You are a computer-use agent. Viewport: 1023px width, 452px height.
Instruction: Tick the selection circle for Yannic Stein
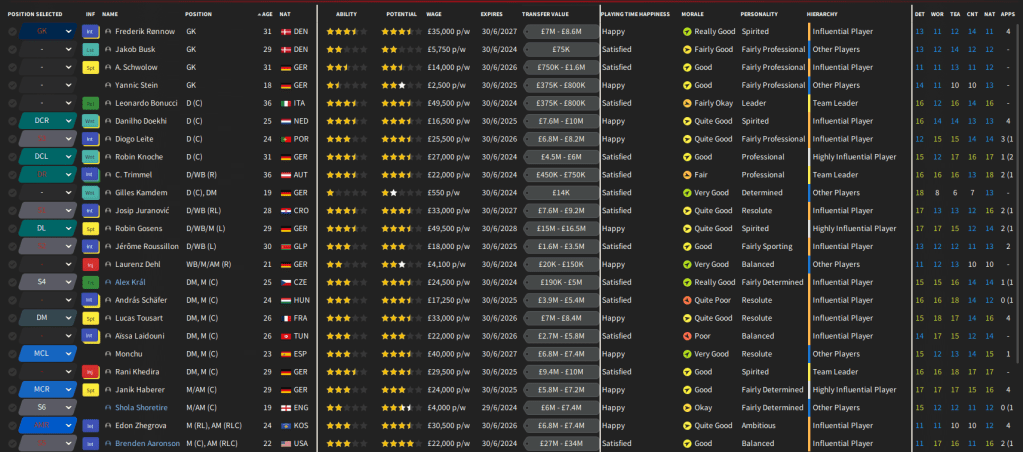point(12,85)
